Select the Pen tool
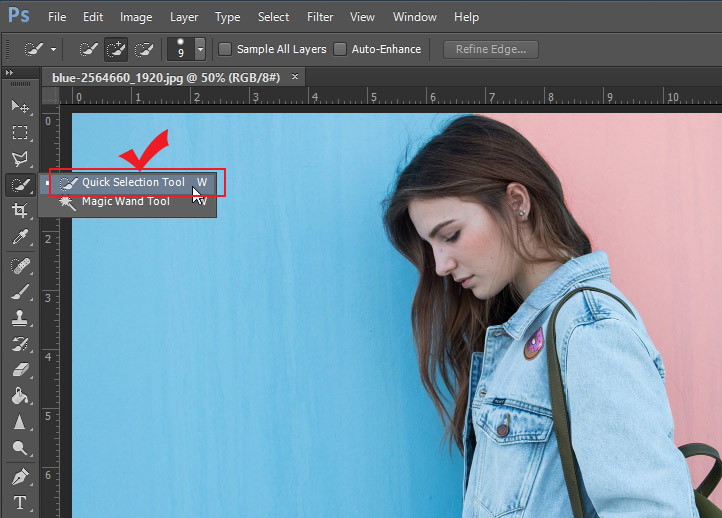The height and width of the screenshot is (518, 722). [x=20, y=477]
